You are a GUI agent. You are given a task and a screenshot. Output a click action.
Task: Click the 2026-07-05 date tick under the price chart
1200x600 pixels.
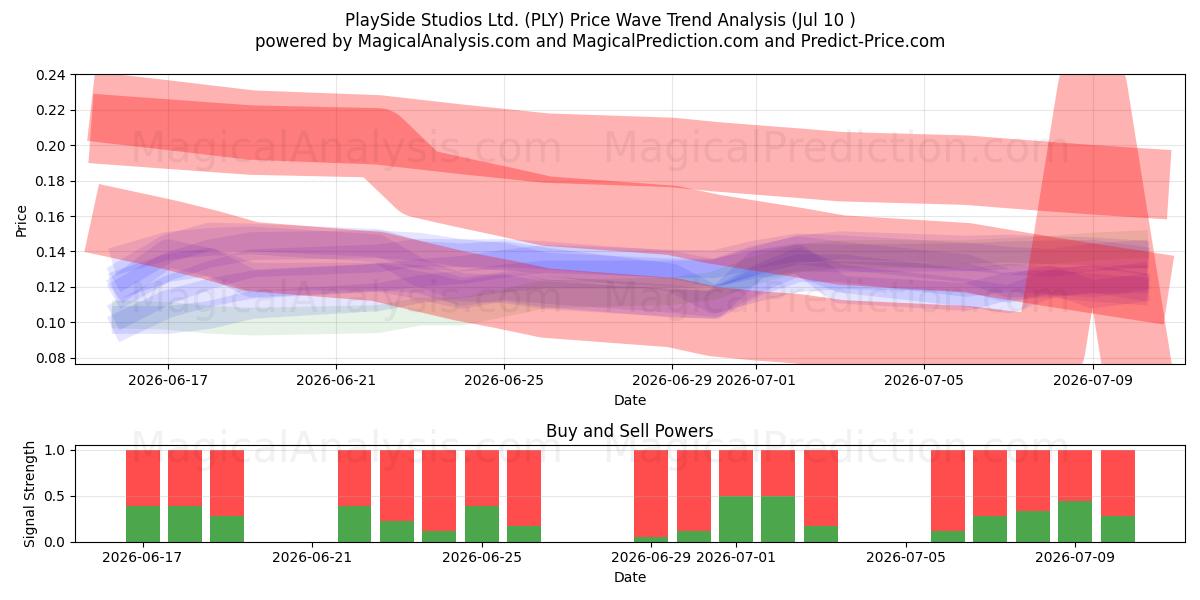pyautogui.click(x=924, y=380)
